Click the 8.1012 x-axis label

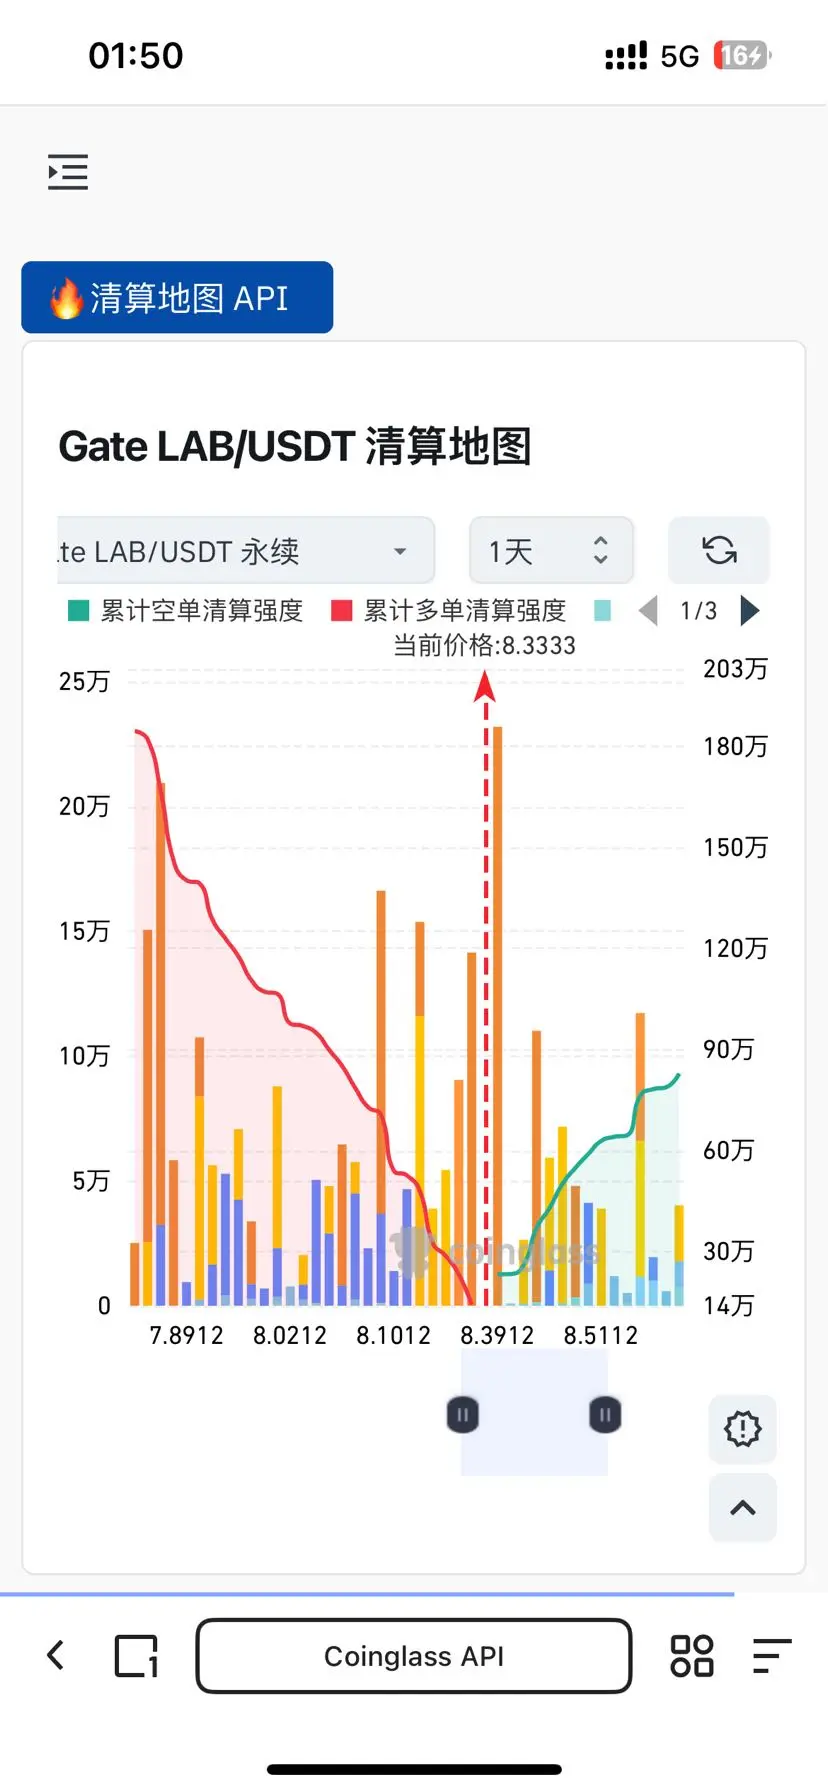point(393,1336)
